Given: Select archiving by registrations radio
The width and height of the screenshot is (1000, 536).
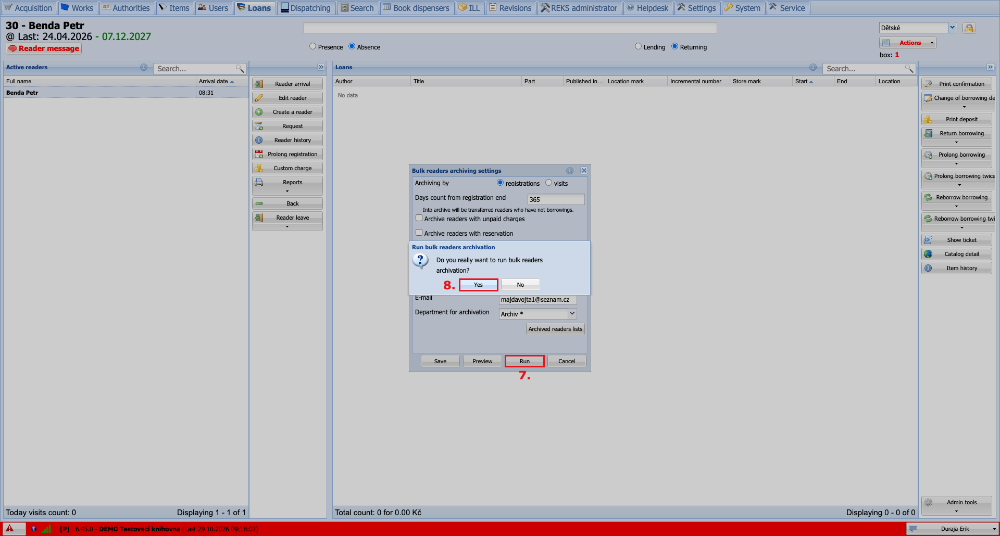Looking at the screenshot, I should tap(501, 183).
